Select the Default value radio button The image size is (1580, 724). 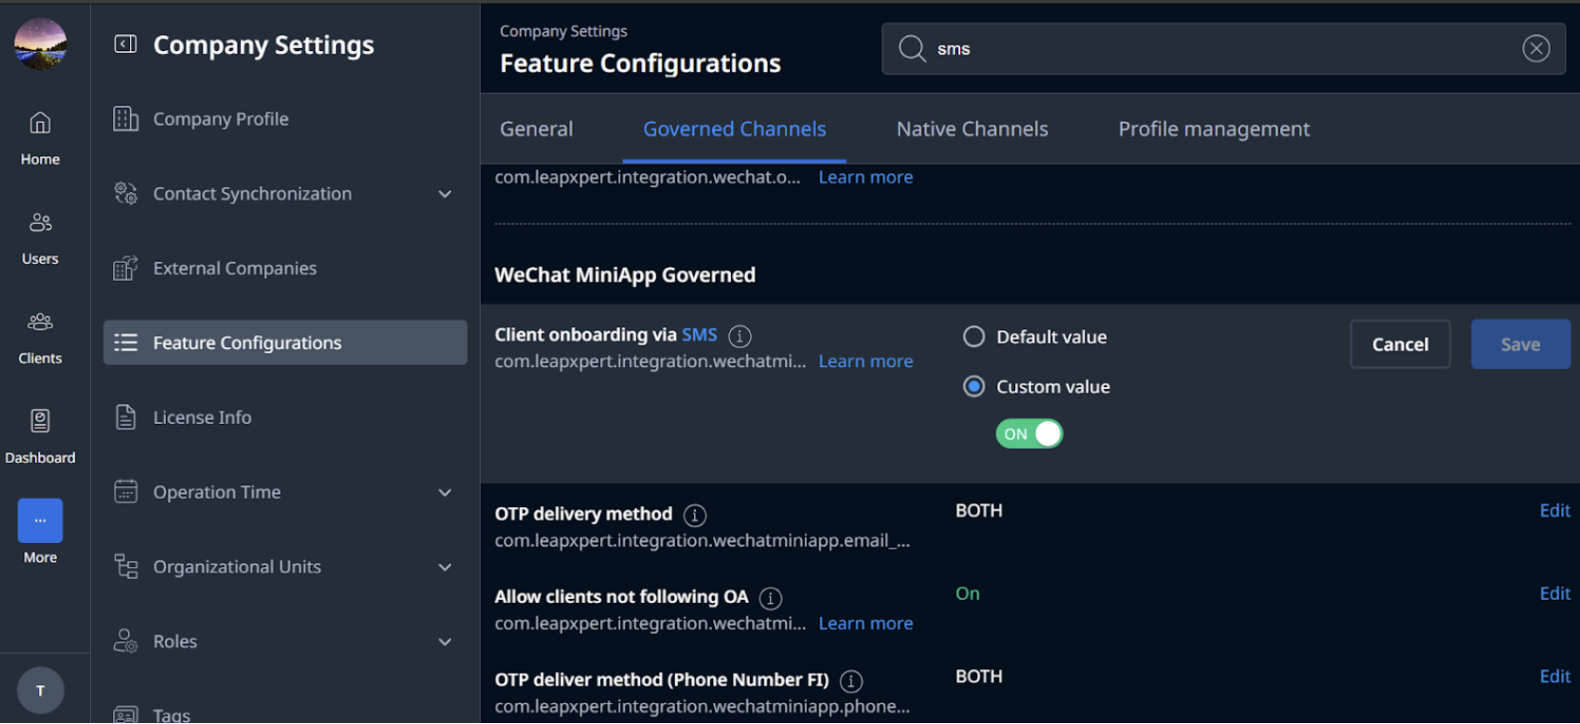974,337
